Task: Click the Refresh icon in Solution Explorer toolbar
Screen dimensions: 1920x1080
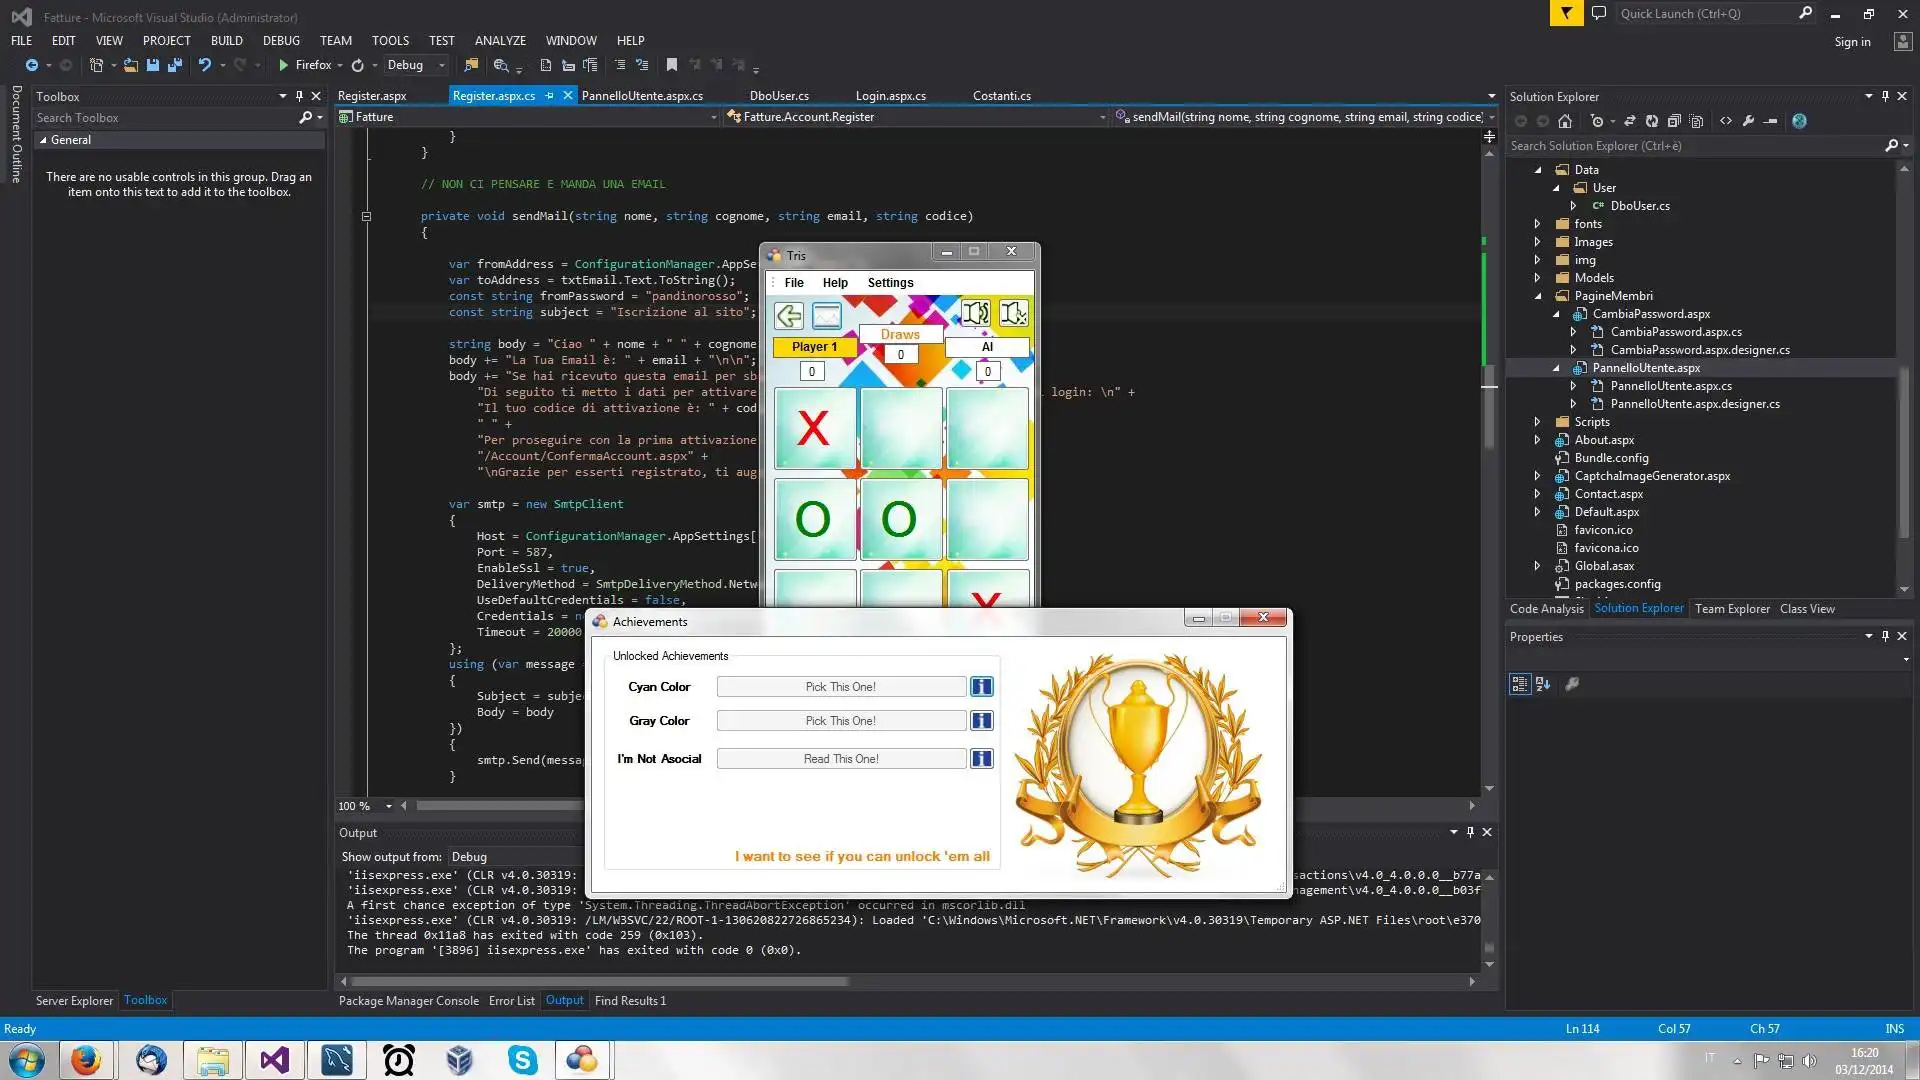Action: (x=1651, y=121)
